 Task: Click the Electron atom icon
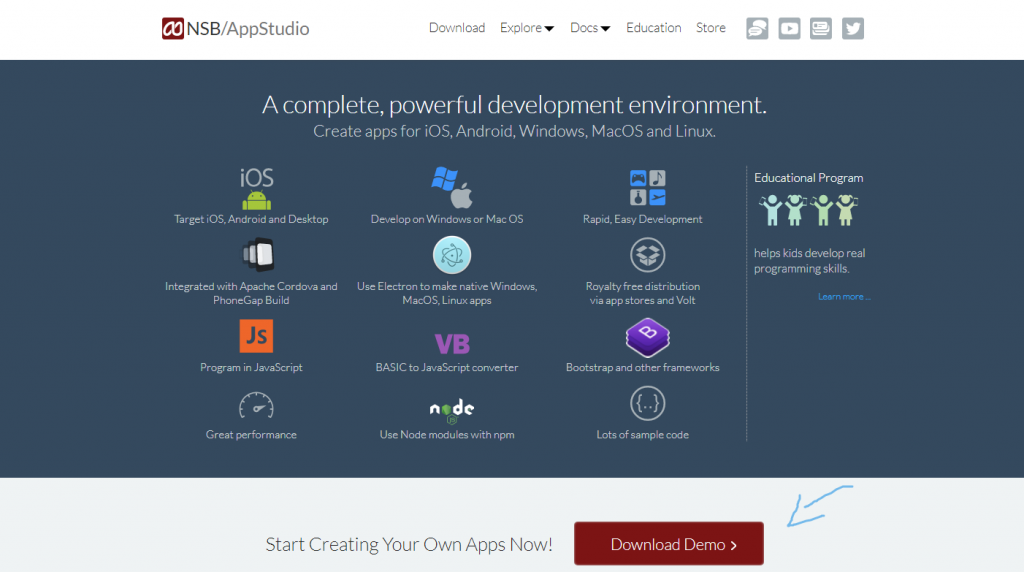[x=452, y=255]
